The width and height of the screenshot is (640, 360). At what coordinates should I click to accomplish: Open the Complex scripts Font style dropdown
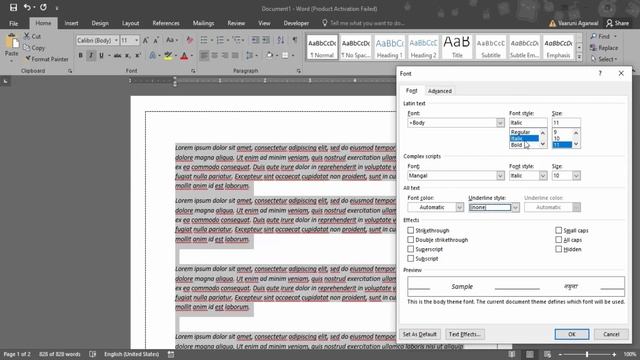click(x=543, y=176)
